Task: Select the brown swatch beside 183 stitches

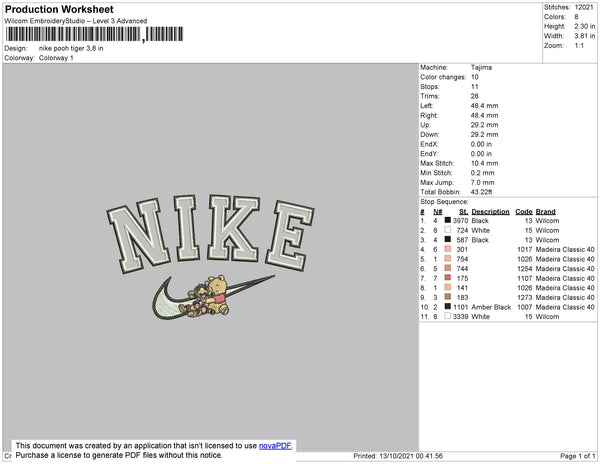Action: coord(447,297)
